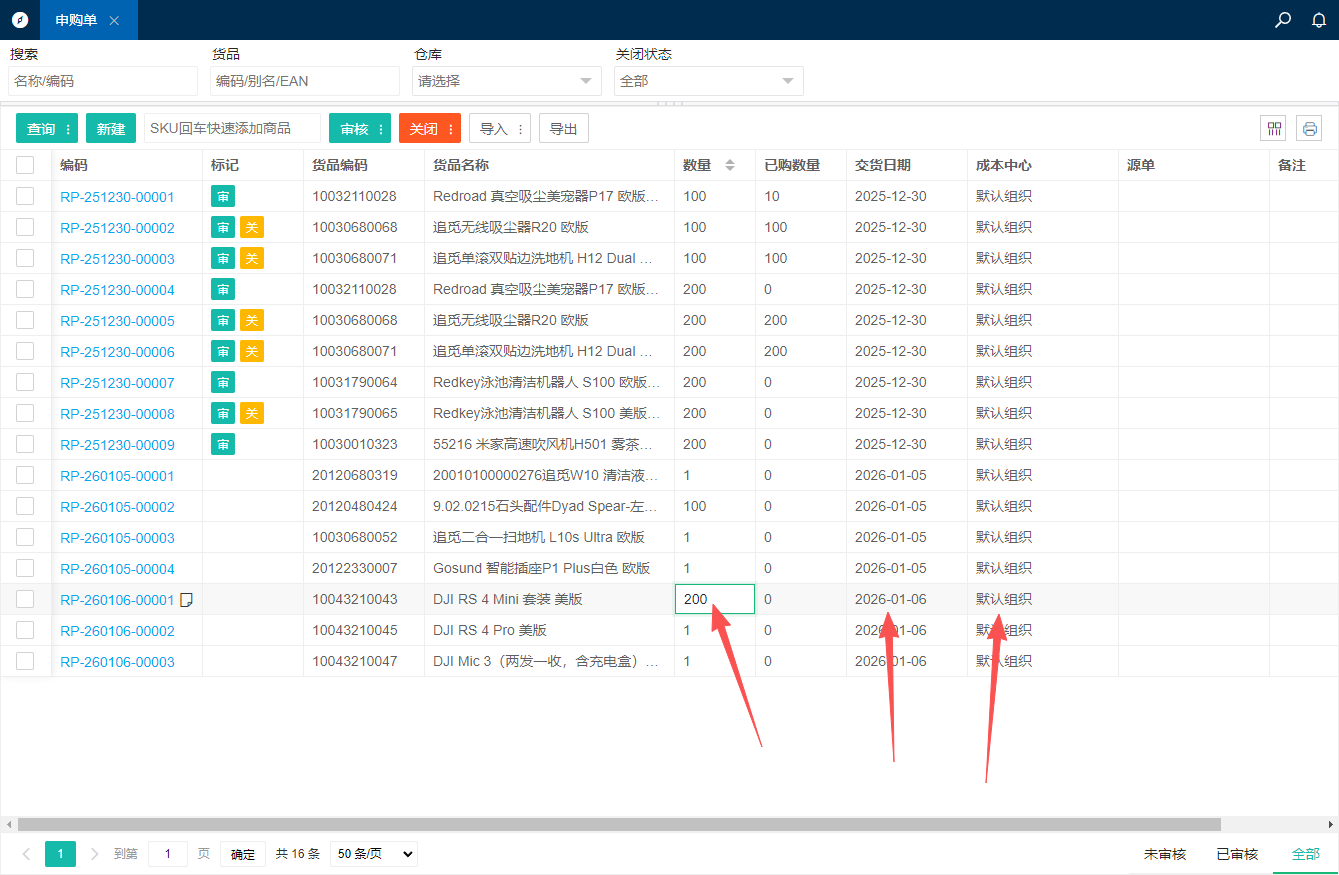
Task: Go to next page arrow
Action: 95,854
